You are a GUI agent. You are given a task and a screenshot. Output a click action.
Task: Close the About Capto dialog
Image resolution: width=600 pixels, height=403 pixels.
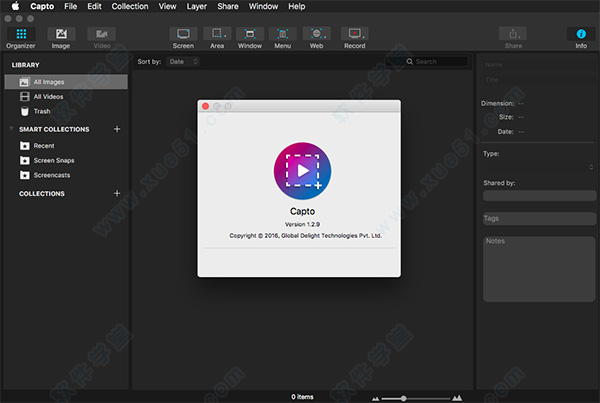(205, 106)
